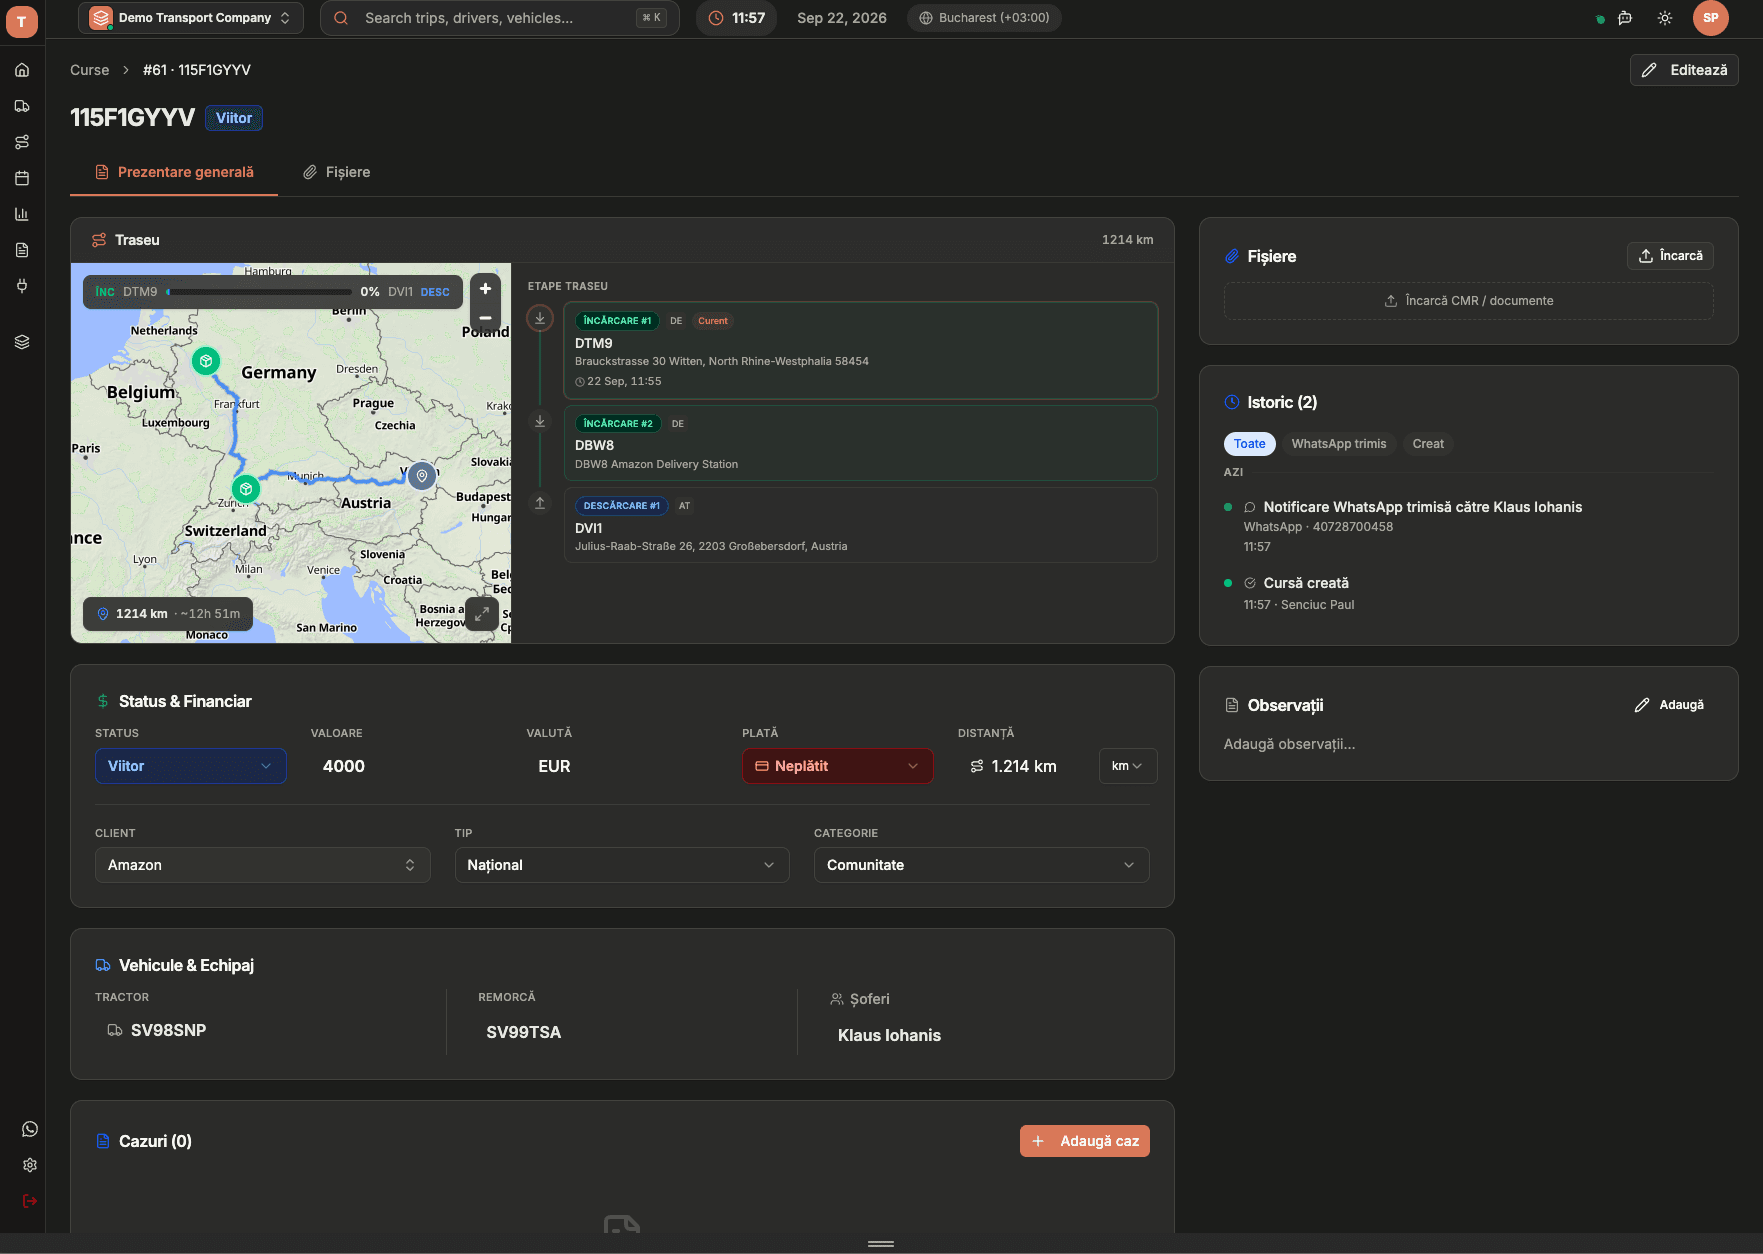Click the Bucharest timezone selector
The height and width of the screenshot is (1254, 1763).
tap(984, 18)
